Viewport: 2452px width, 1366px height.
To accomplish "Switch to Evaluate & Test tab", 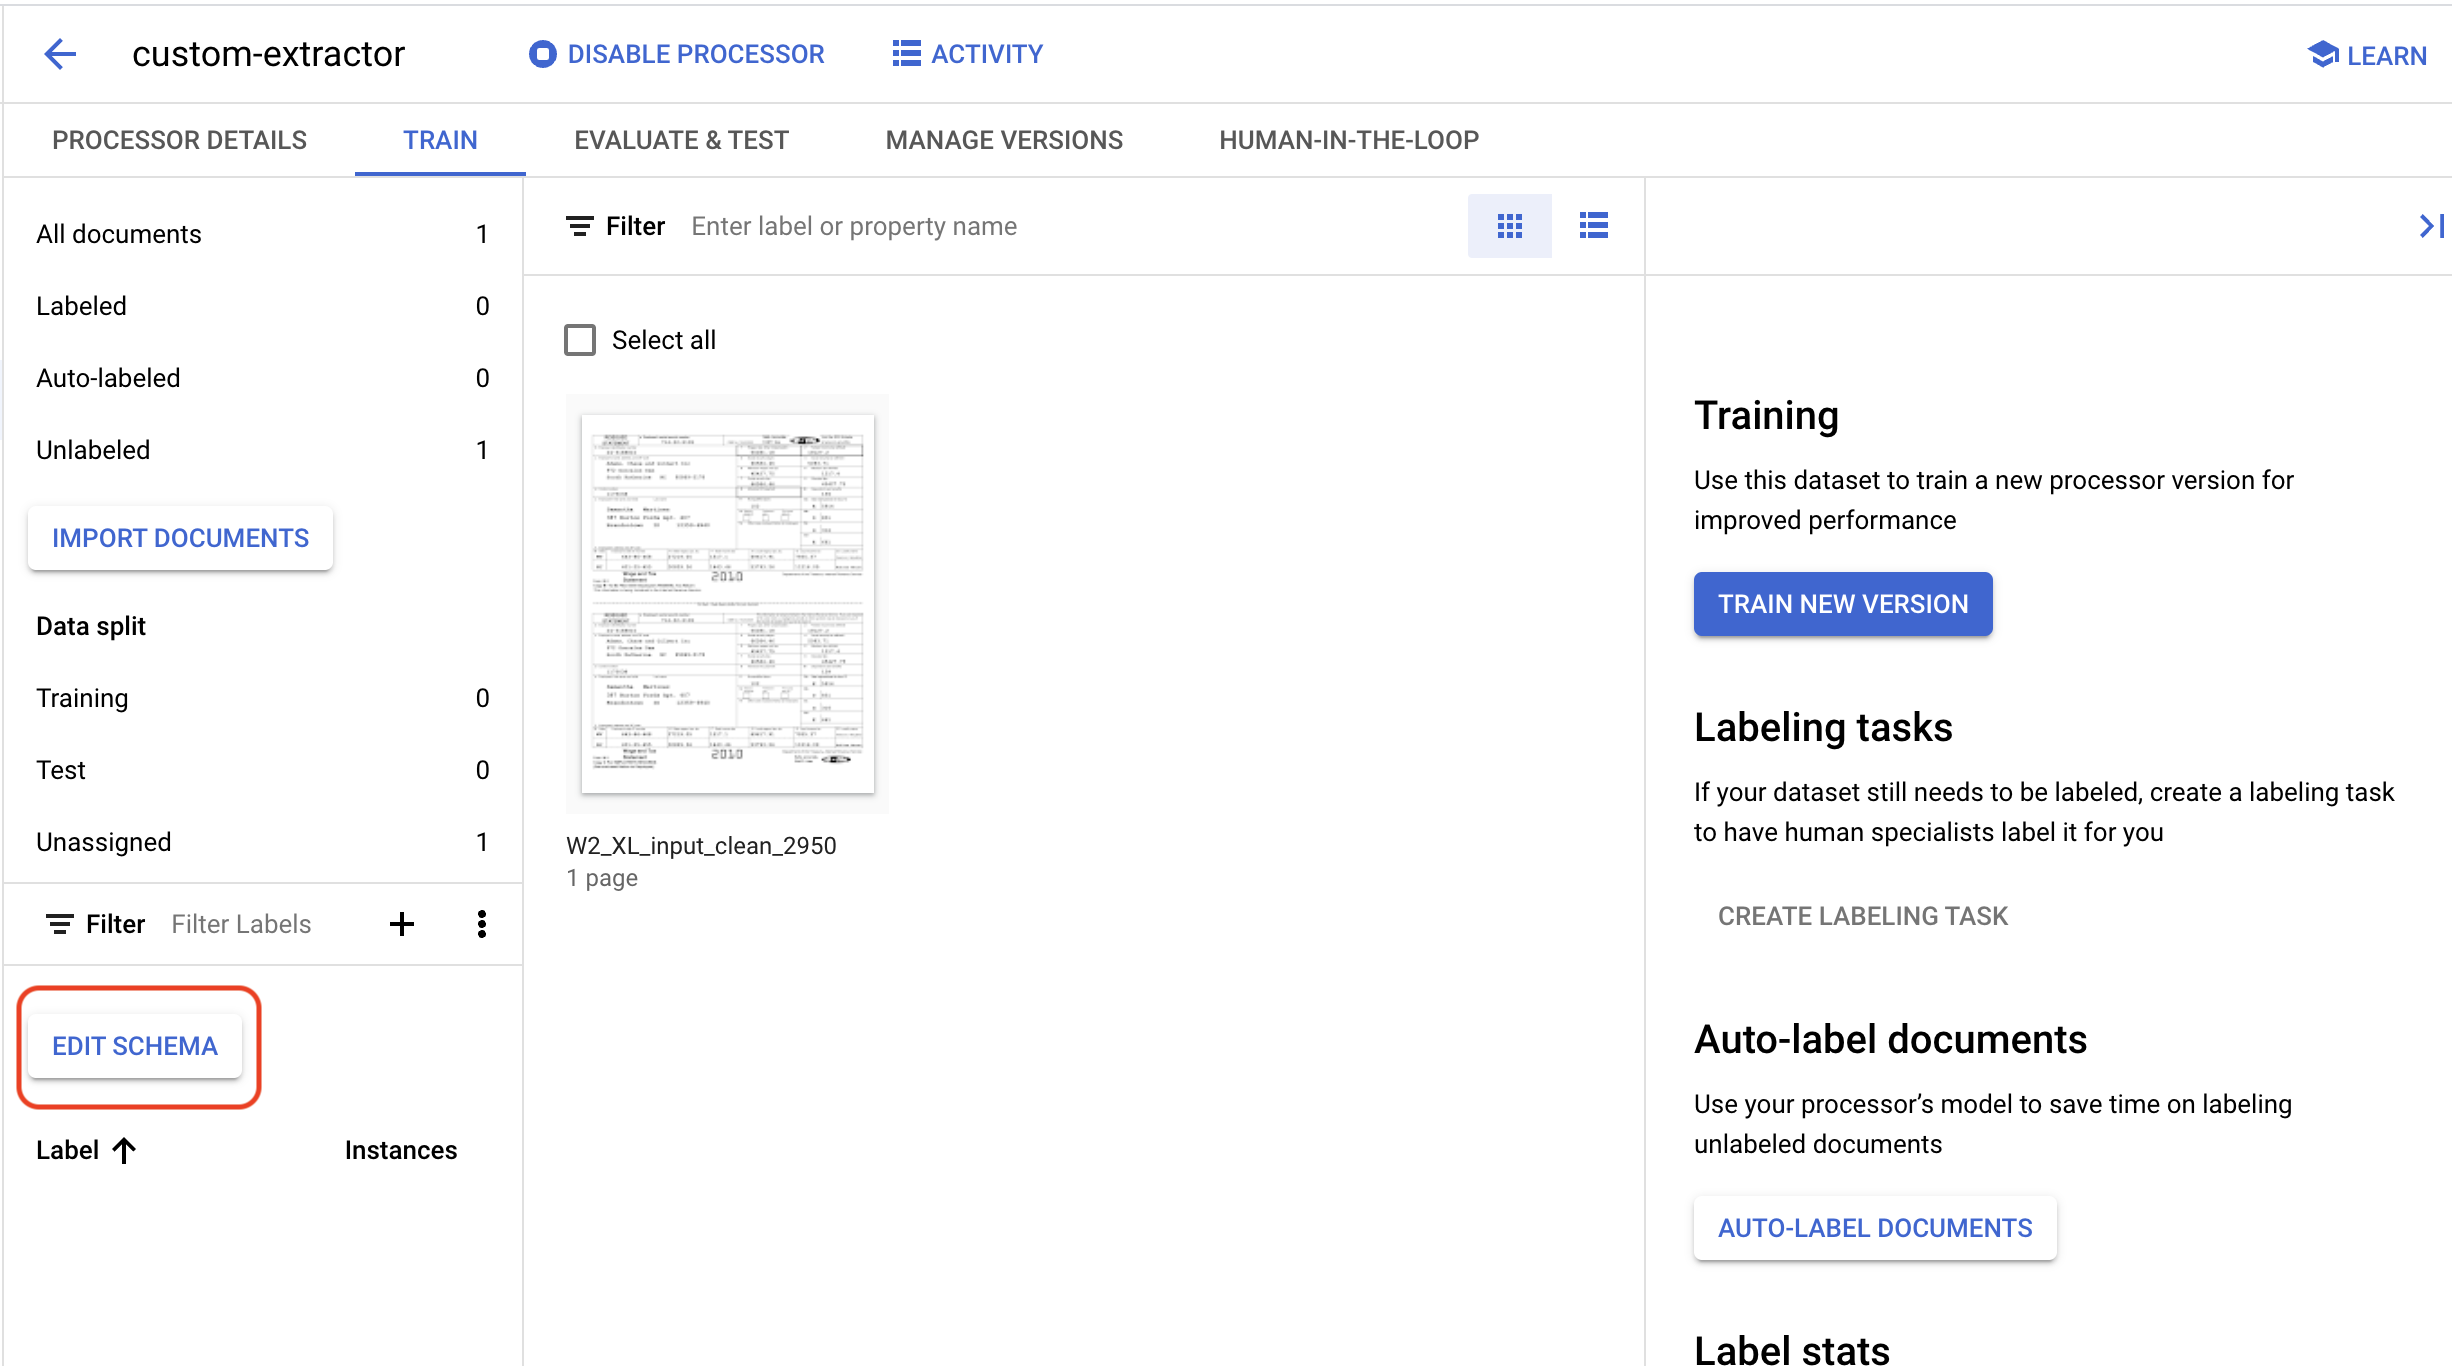I will point(679,140).
